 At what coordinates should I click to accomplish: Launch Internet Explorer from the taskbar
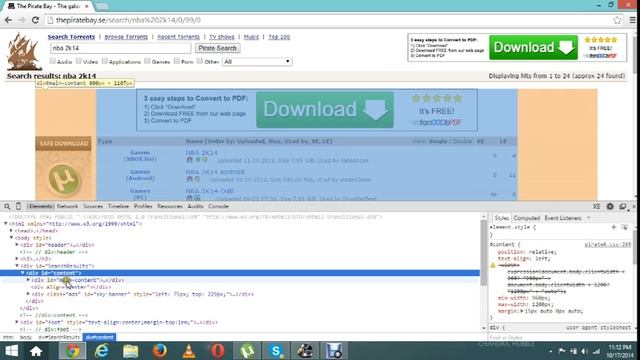(x=101, y=351)
